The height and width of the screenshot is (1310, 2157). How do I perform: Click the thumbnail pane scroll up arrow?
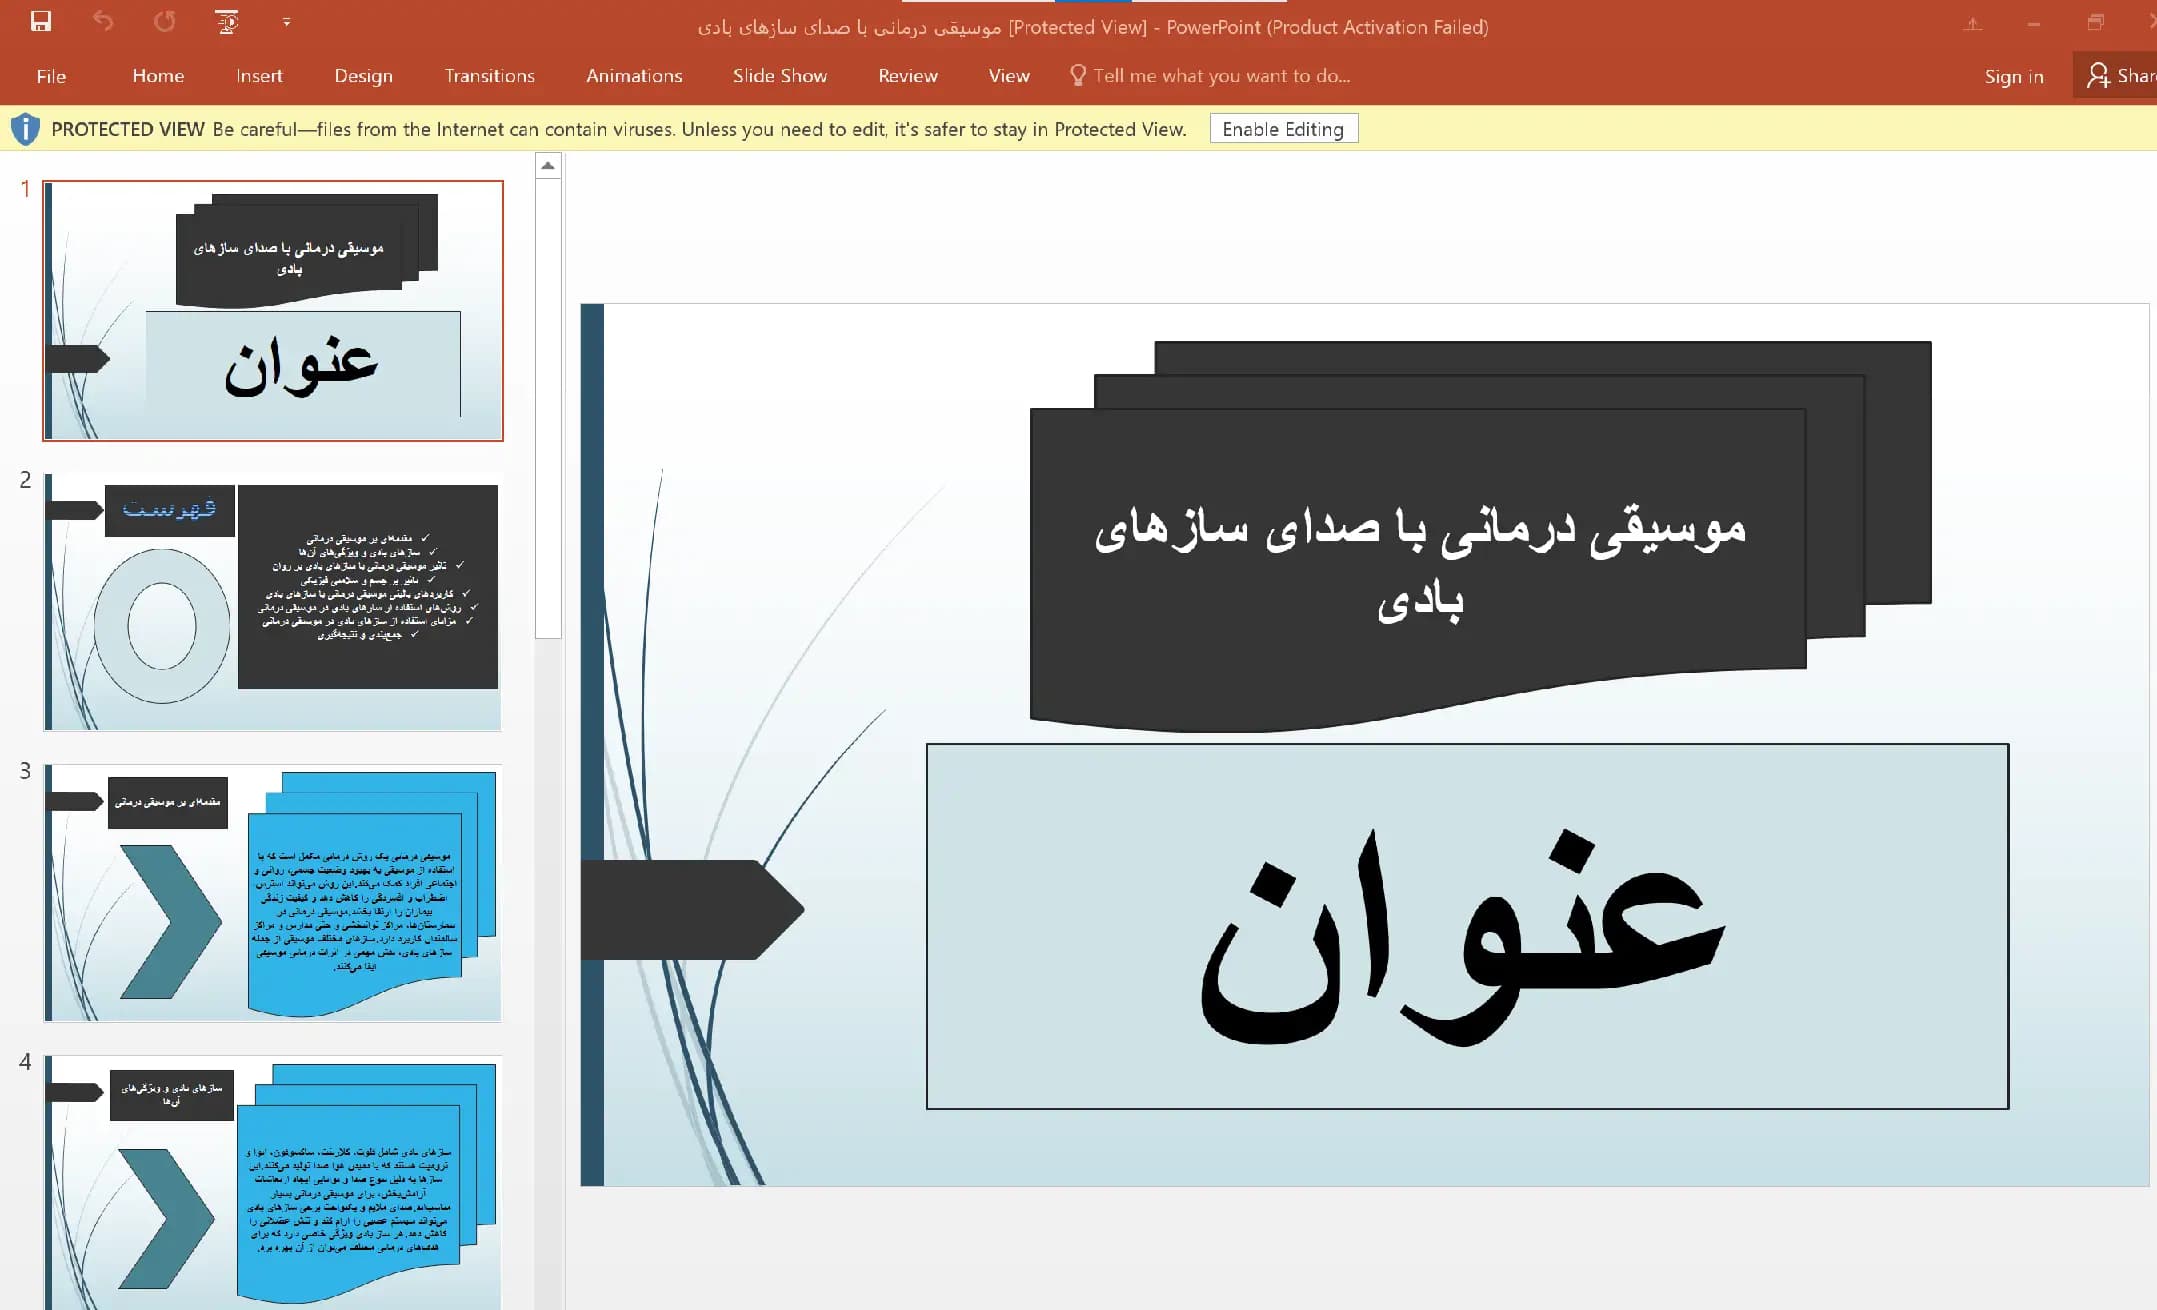tap(548, 166)
